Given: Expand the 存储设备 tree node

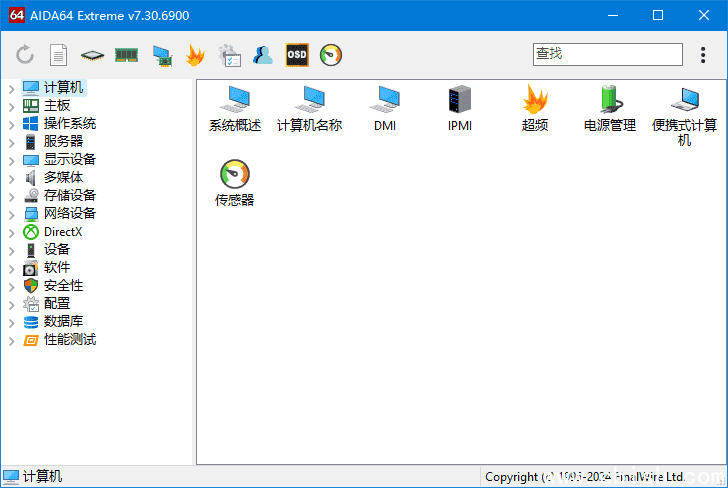Looking at the screenshot, I should pyautogui.click(x=12, y=196).
